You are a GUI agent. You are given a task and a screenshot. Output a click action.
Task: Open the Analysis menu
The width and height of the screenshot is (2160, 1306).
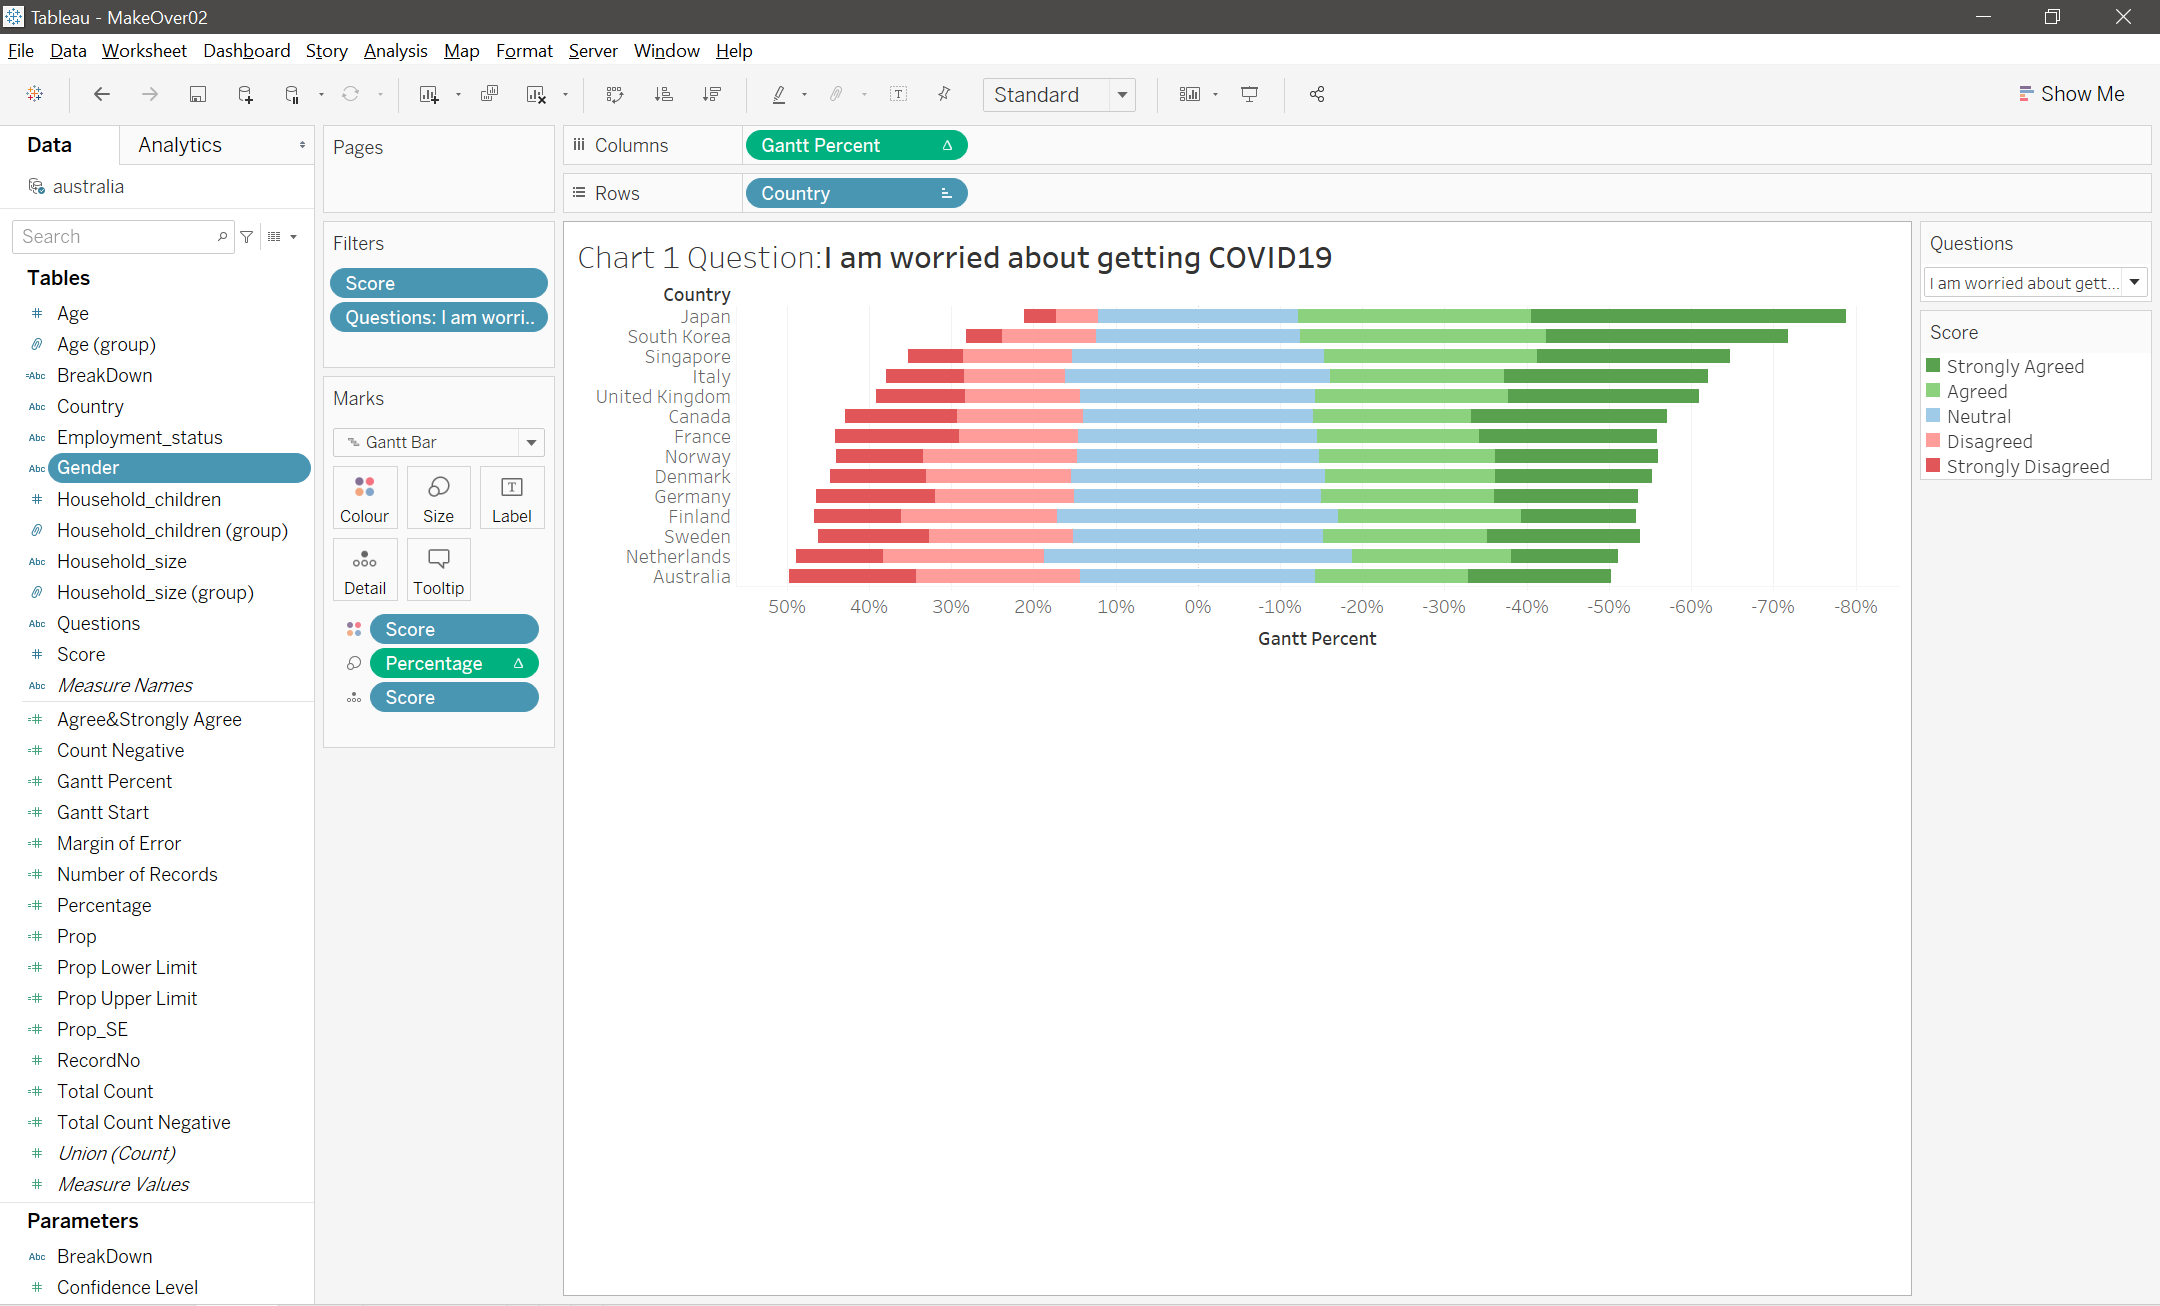coord(395,51)
